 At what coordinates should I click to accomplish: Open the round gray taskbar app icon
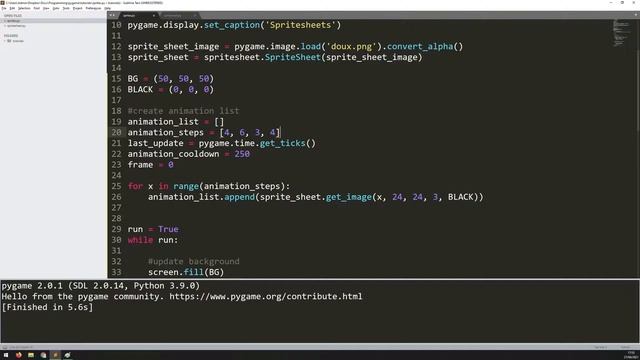[43, 355]
